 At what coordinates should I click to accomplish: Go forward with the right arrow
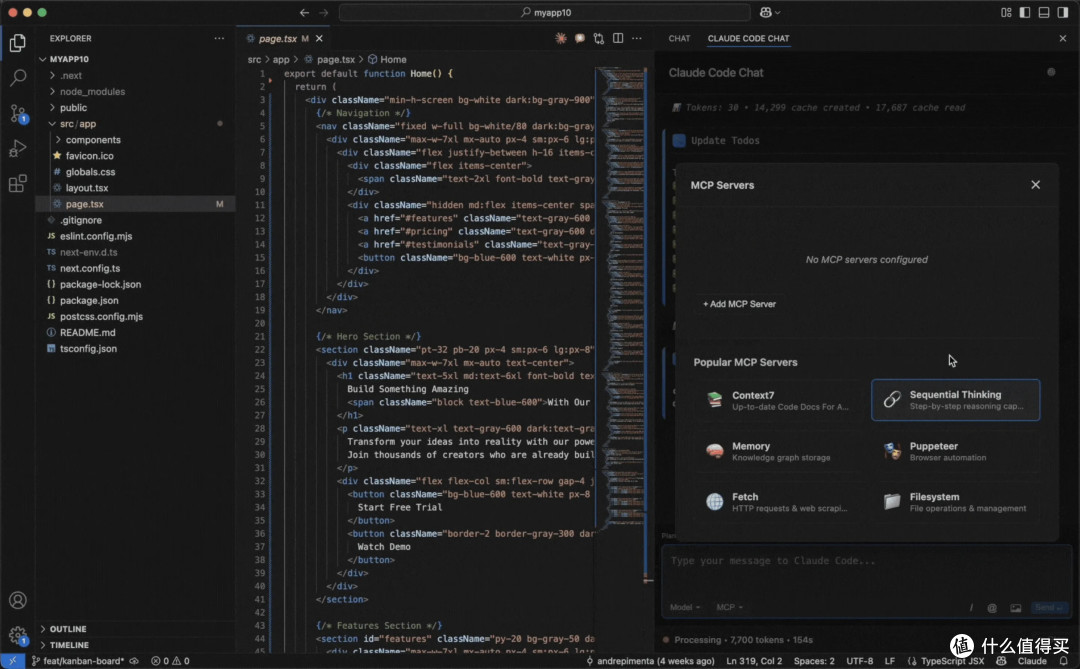[324, 12]
